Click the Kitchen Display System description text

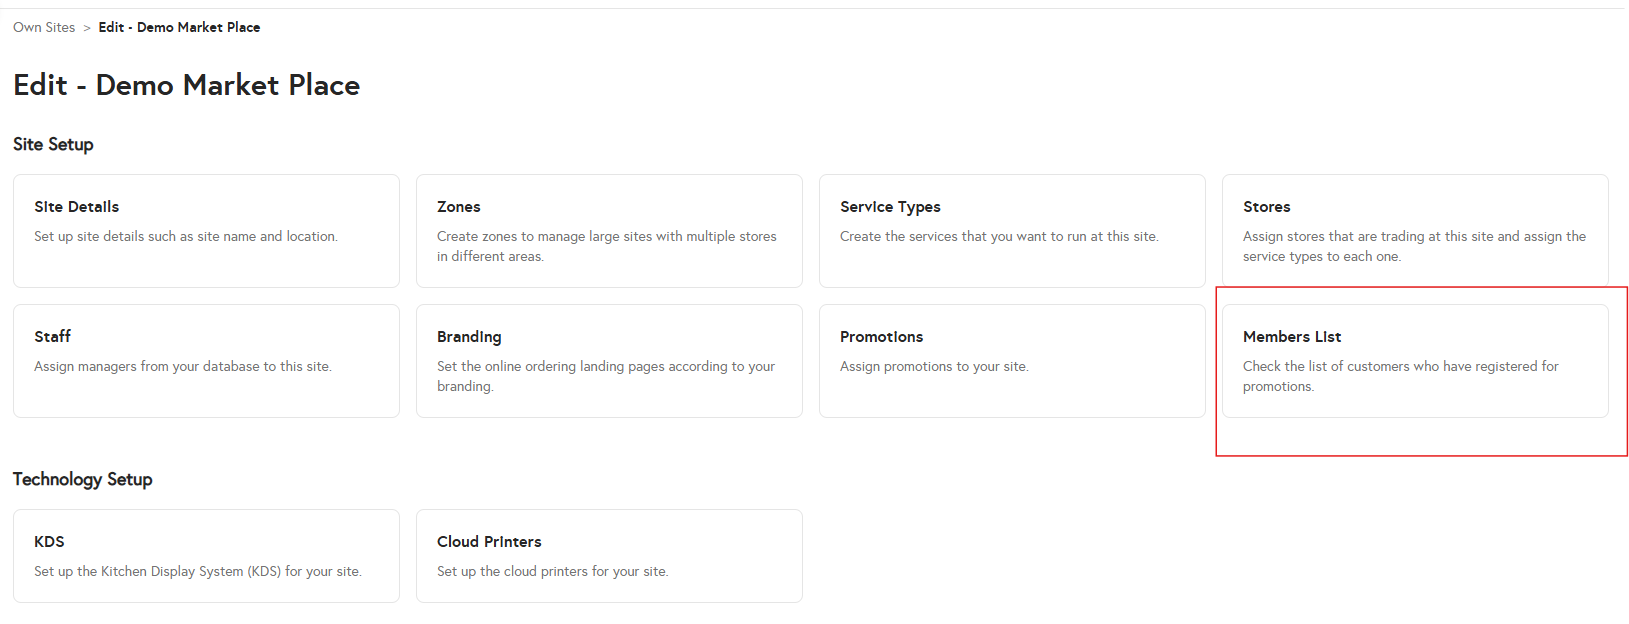coord(198,571)
